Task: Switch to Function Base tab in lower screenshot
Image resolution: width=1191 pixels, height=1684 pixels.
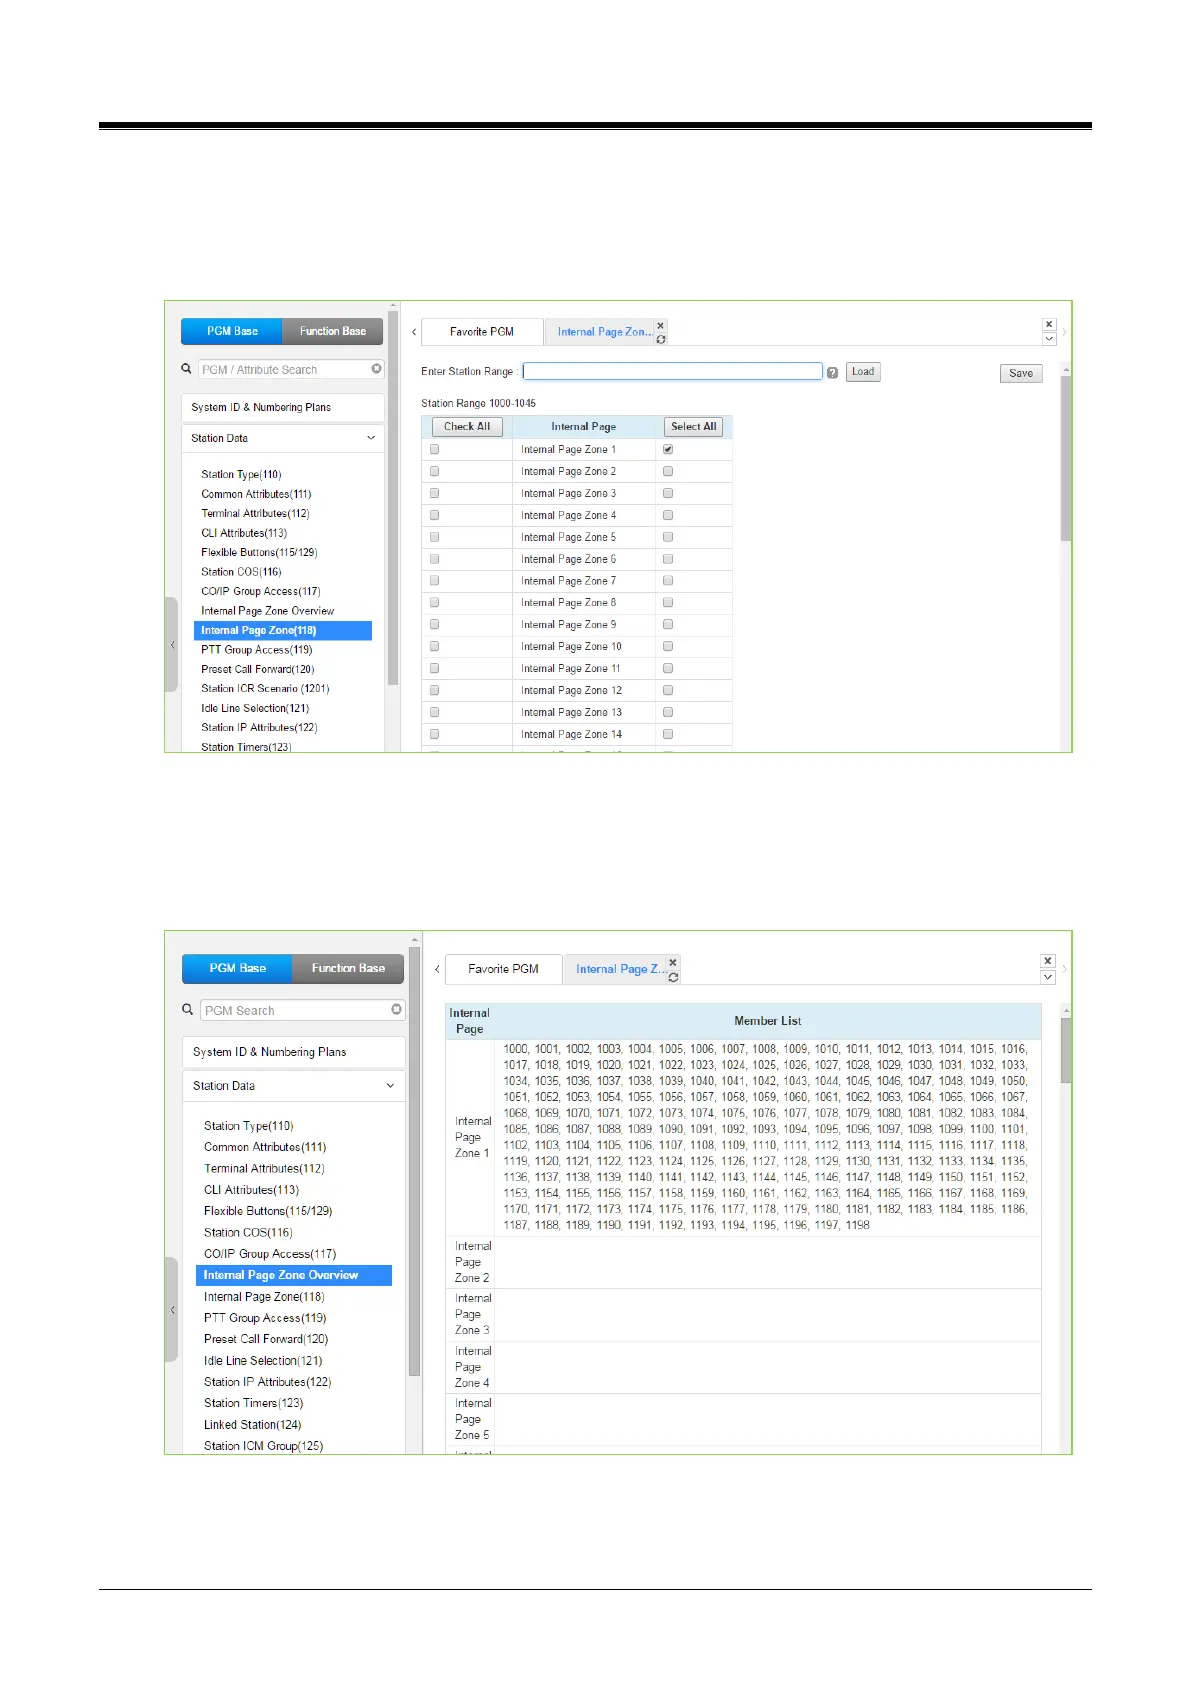Action: tap(348, 968)
